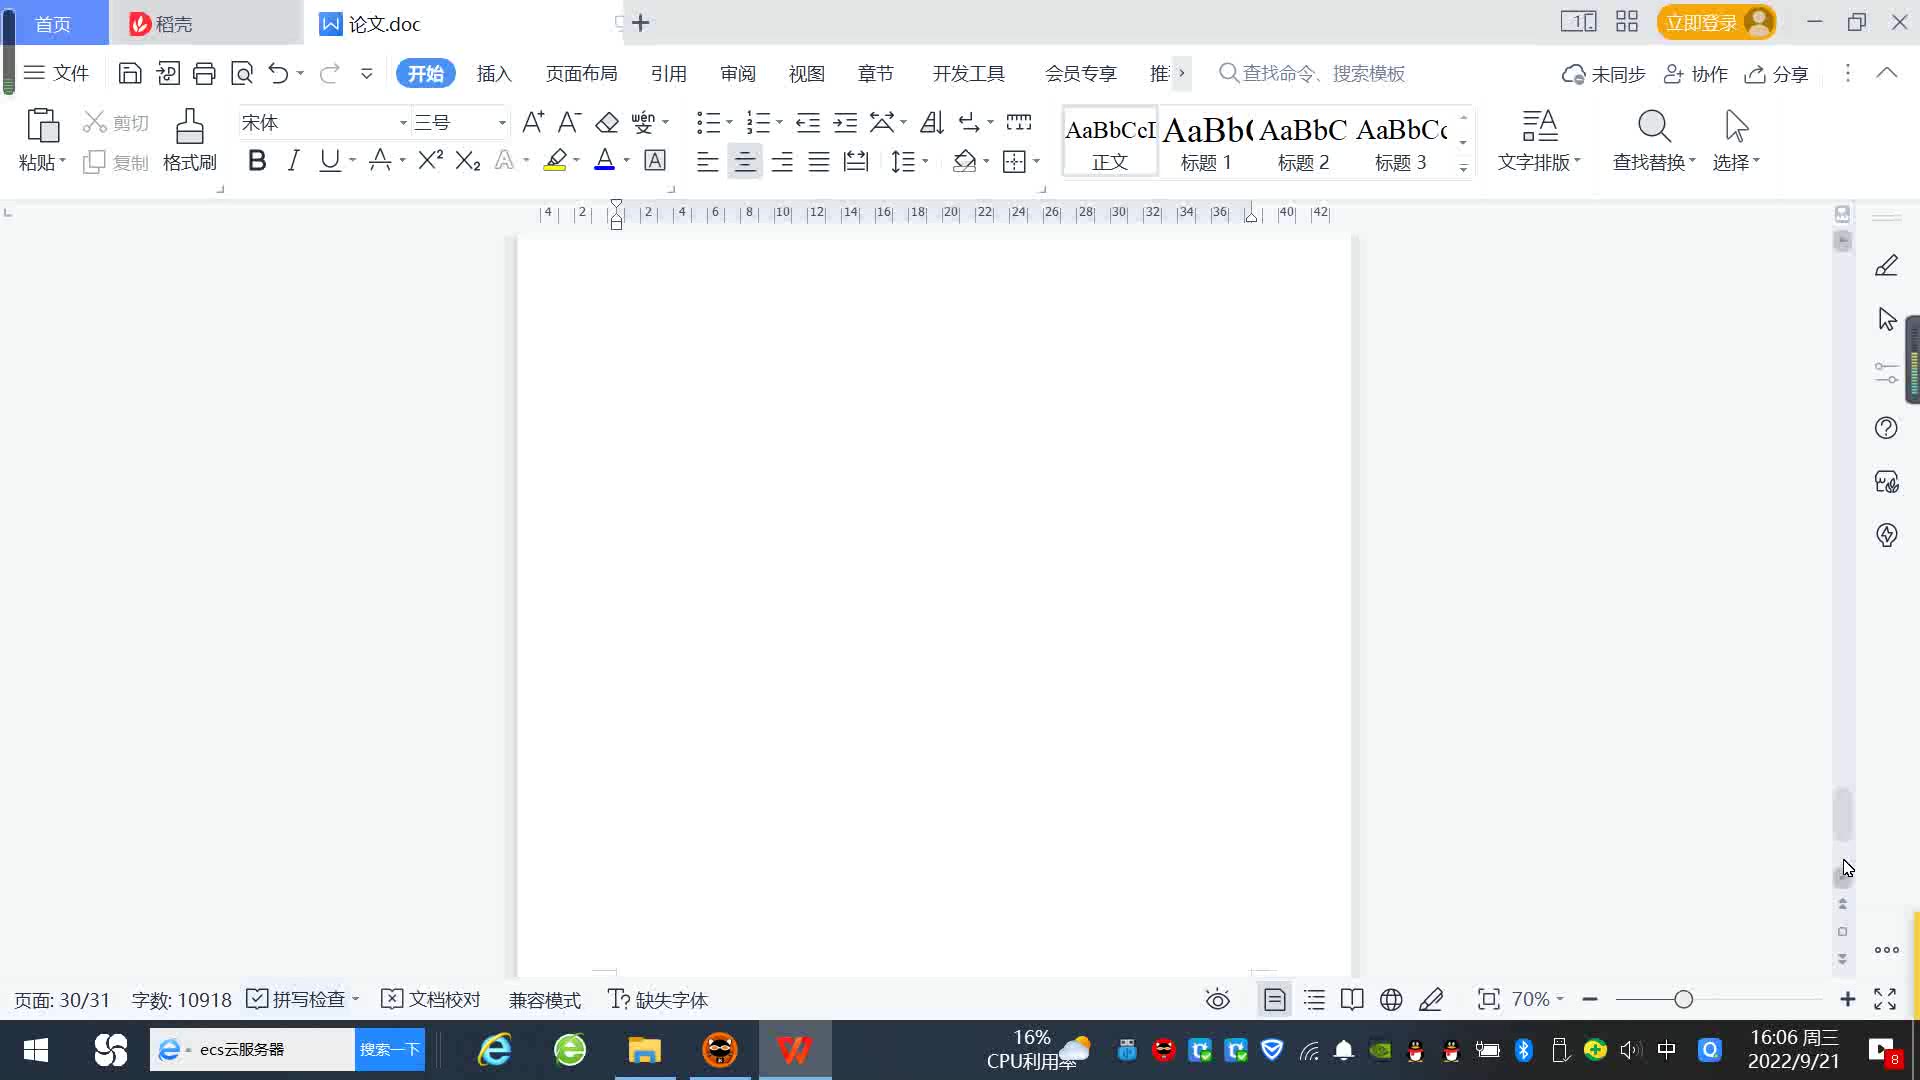Click the zoom slider handle
1920x1080 pixels.
[1683, 999]
